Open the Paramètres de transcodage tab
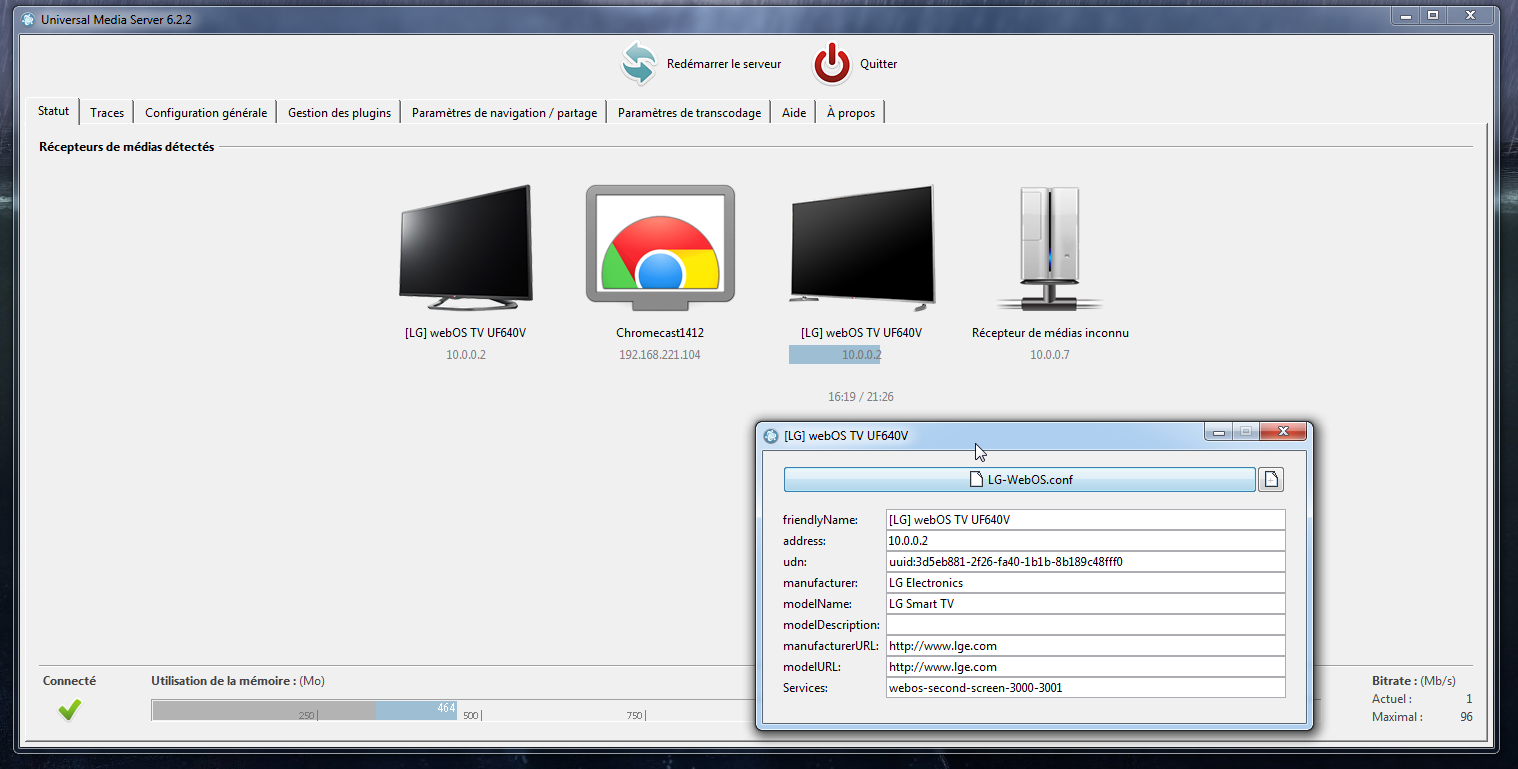Screen dimensions: 1518x769 tap(689, 113)
